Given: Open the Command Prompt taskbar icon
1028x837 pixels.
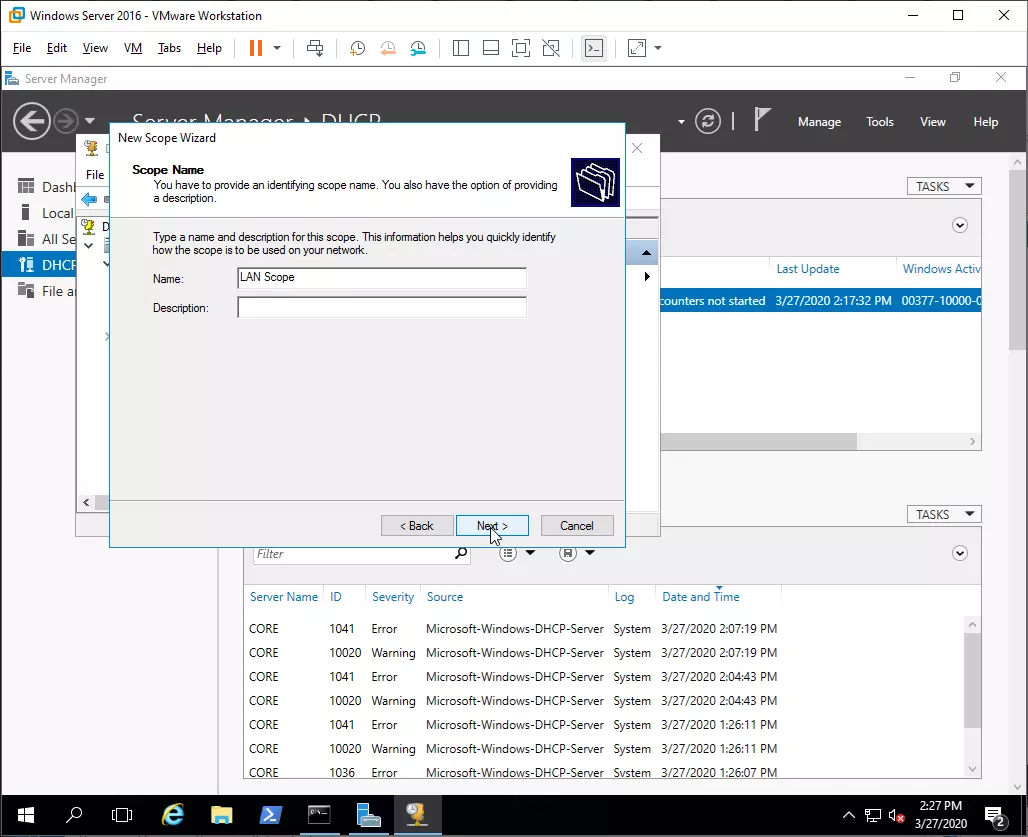Looking at the screenshot, I should [319, 815].
